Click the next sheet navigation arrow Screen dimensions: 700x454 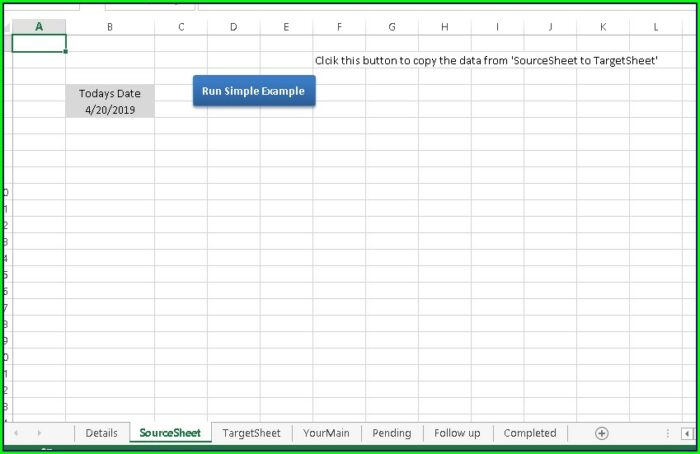pyautogui.click(x=39, y=433)
